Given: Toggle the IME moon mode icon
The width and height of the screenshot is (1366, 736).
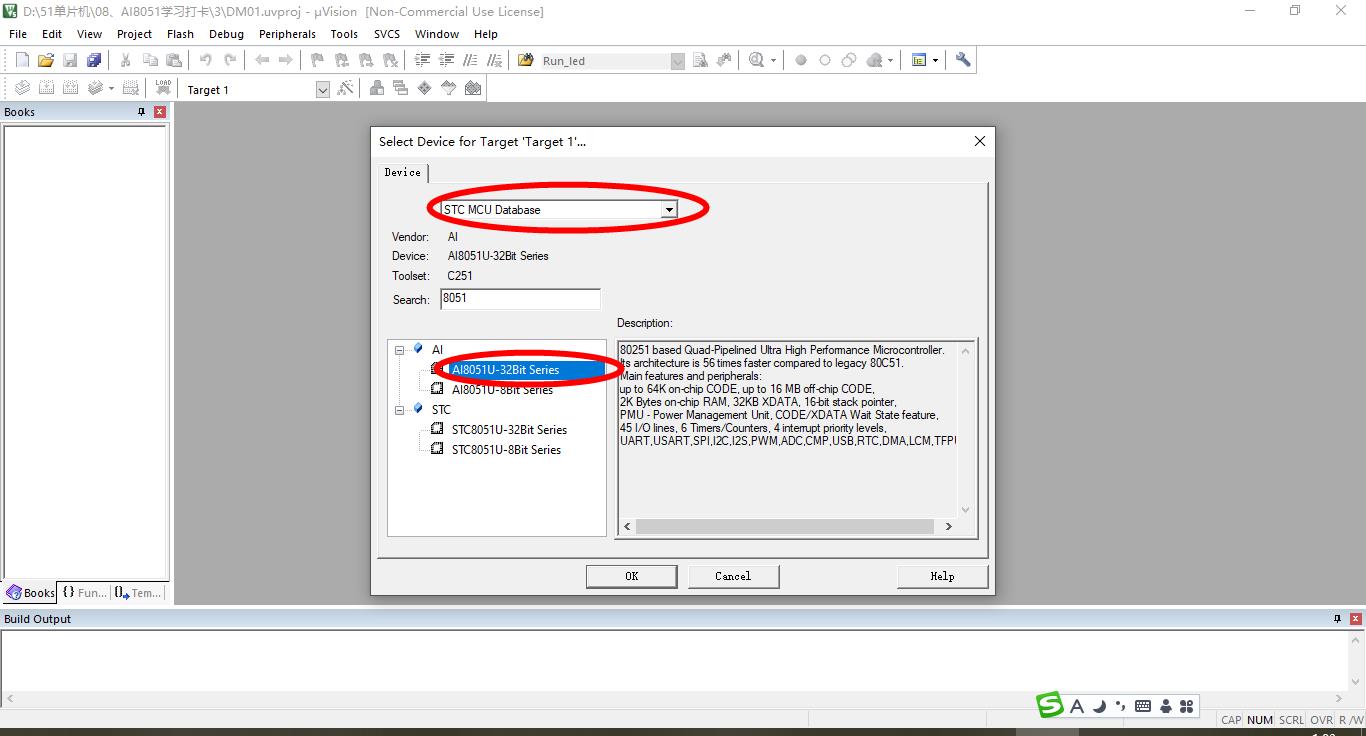Looking at the screenshot, I should 1099,706.
